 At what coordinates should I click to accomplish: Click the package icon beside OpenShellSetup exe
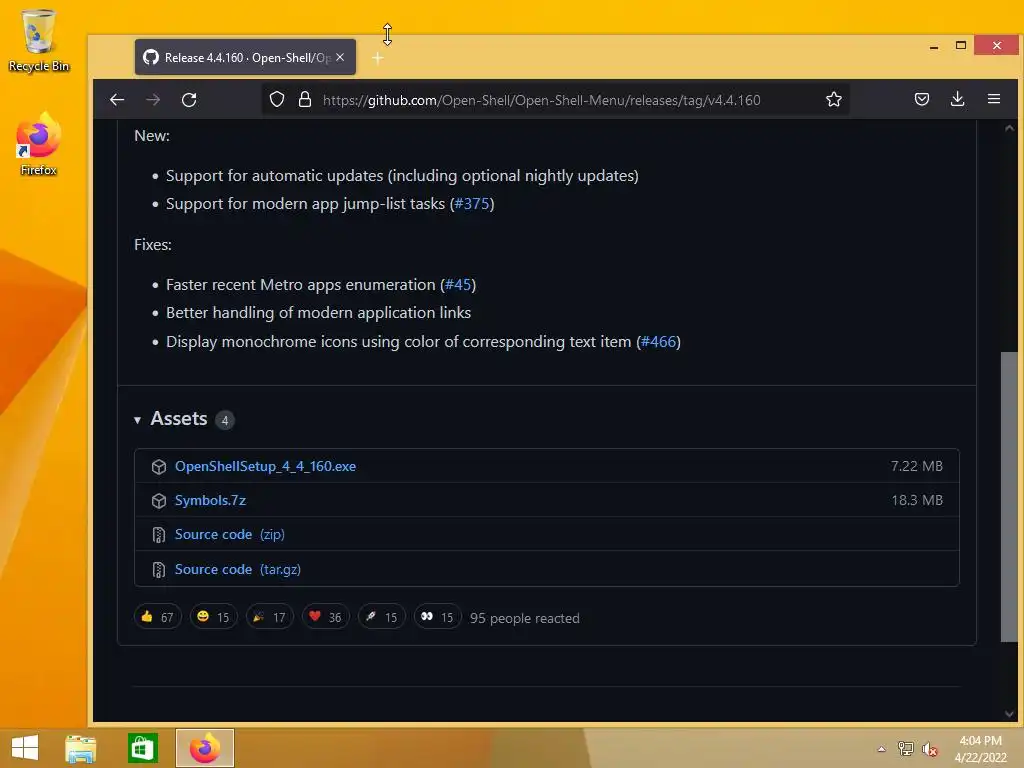(159, 467)
